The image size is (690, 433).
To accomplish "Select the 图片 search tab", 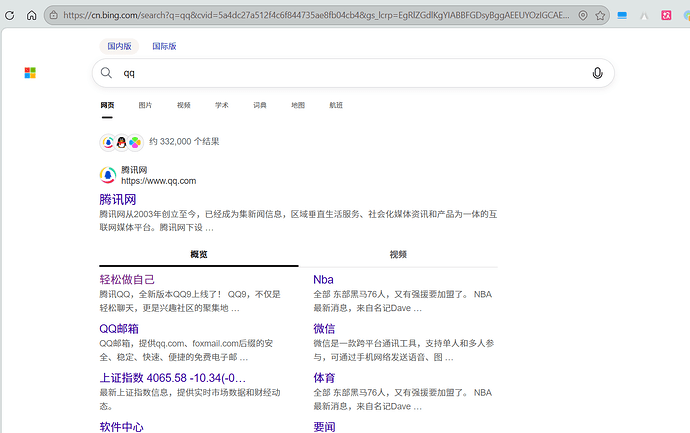I will tap(145, 105).
